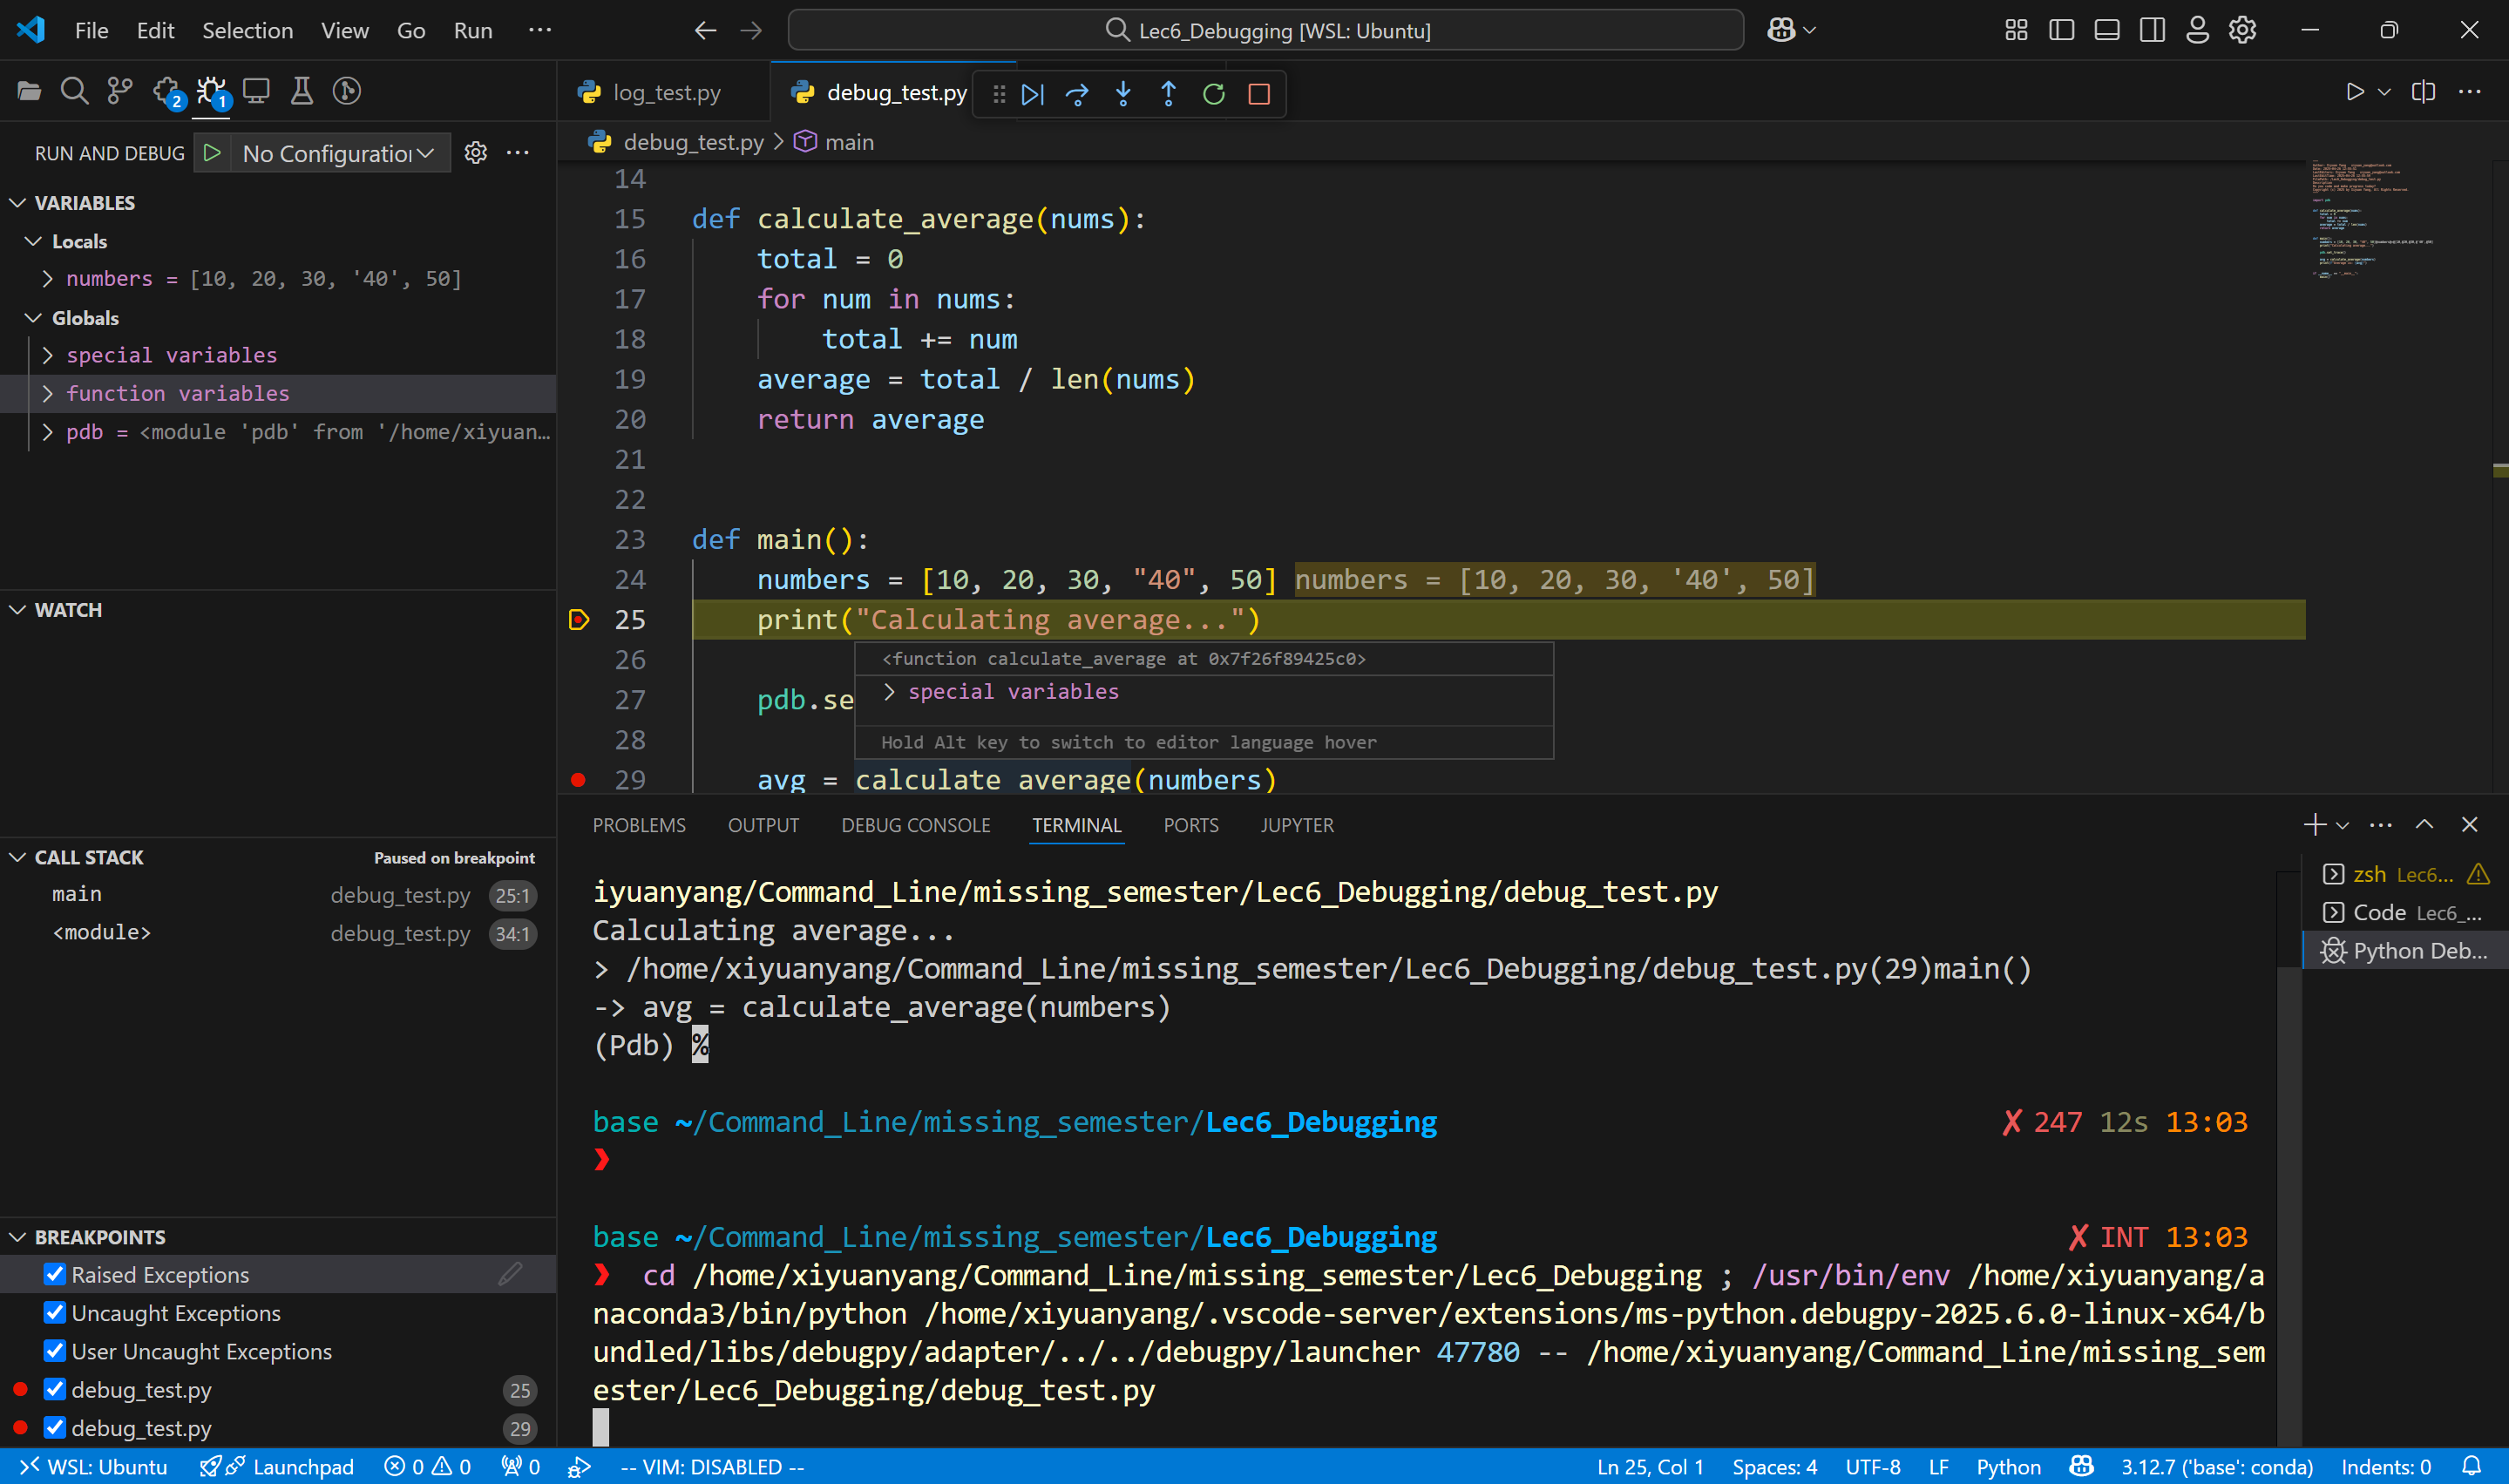Continue debugging with the Continue button

coord(1032,94)
